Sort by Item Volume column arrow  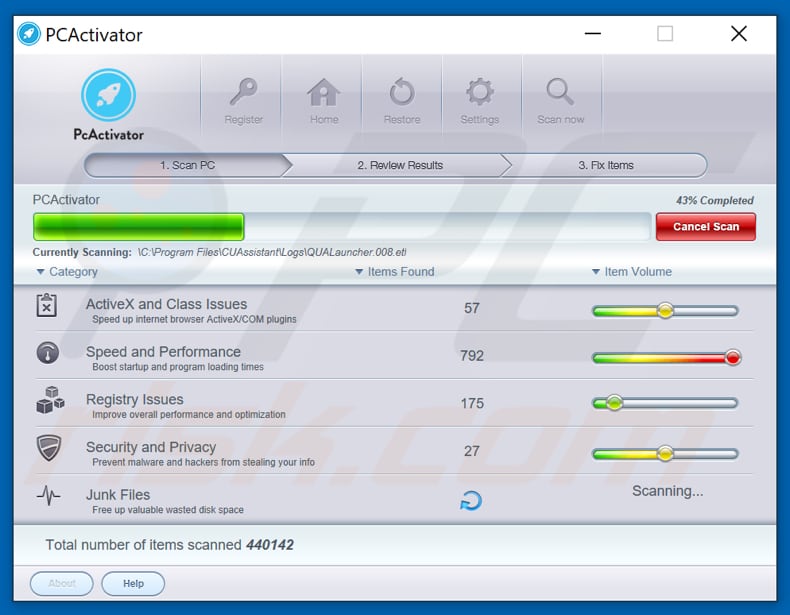596,272
